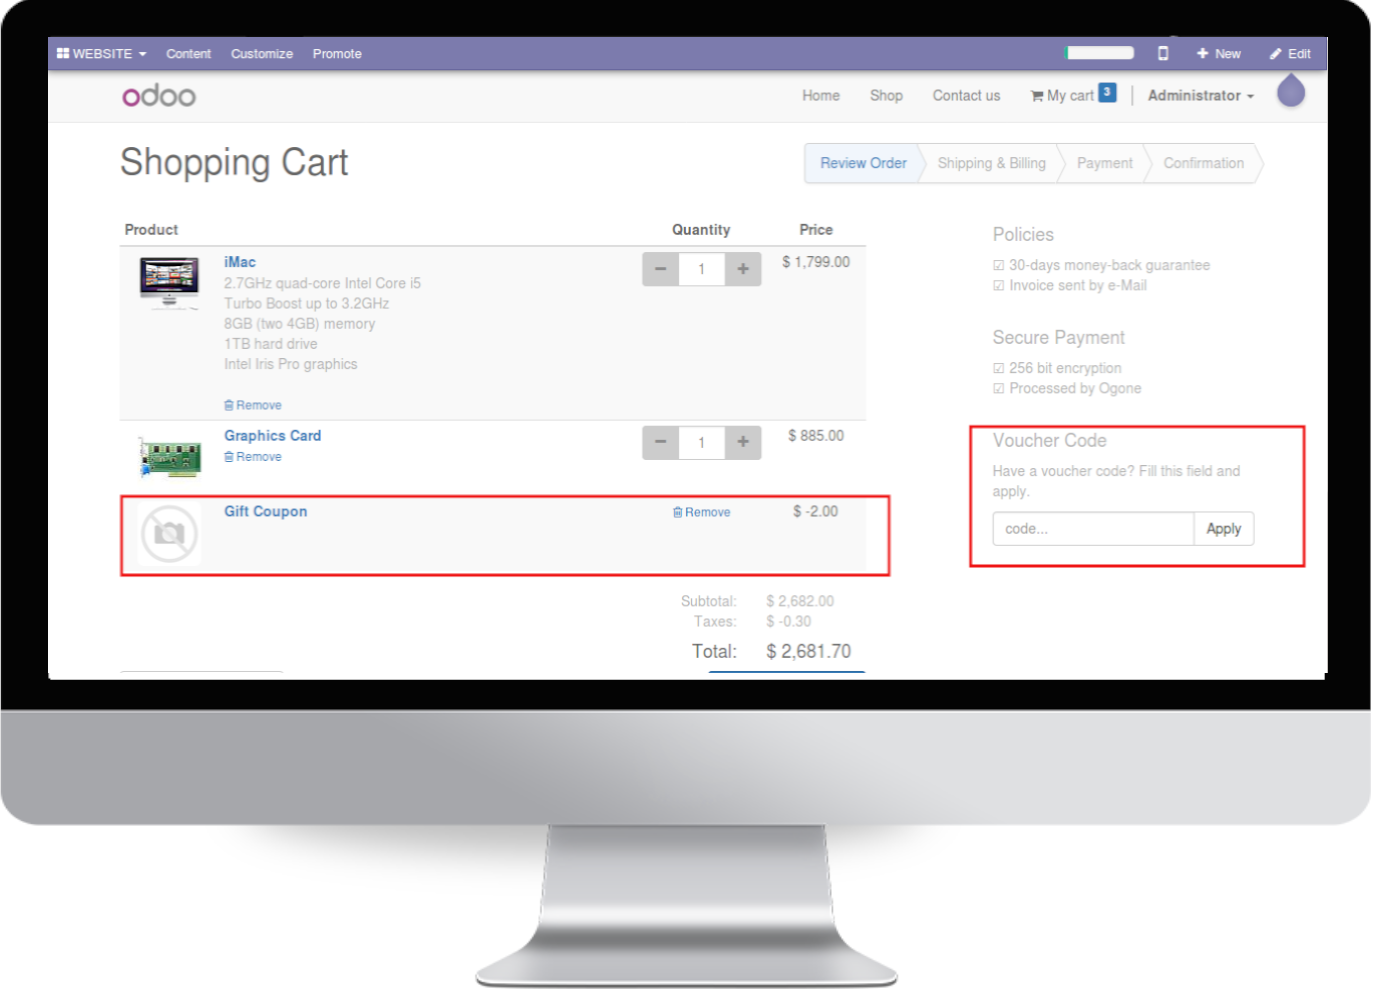Select the Confirmation step
Viewport: 1378px width, 992px height.
click(1203, 163)
